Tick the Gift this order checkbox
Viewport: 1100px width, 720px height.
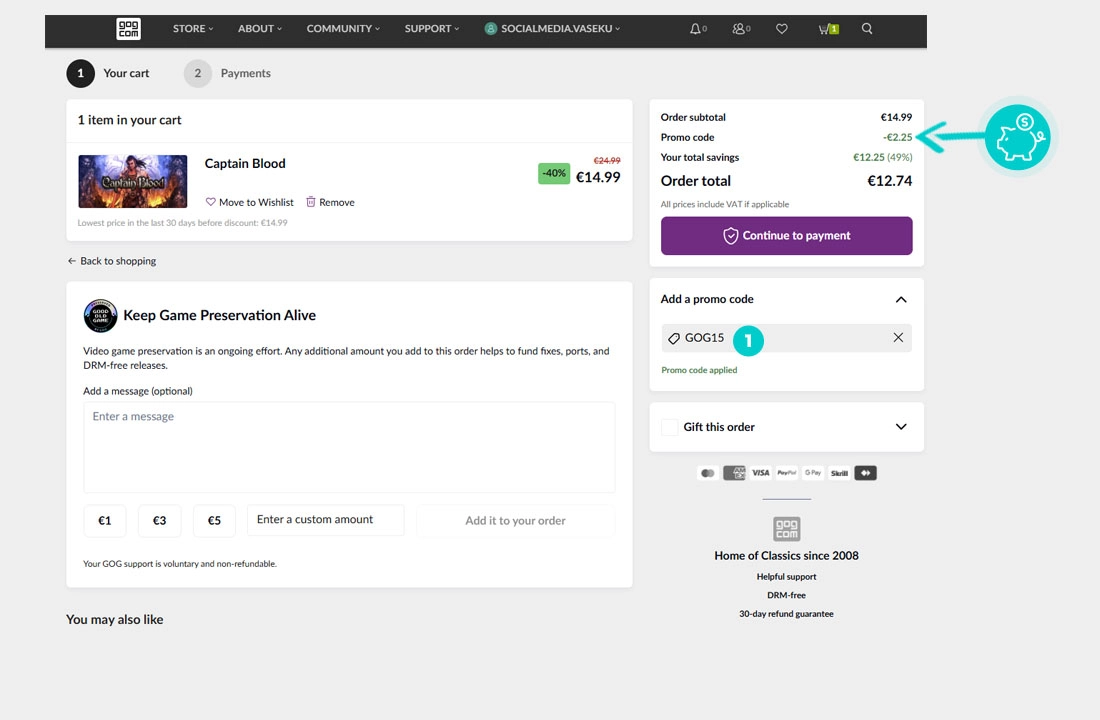point(670,427)
